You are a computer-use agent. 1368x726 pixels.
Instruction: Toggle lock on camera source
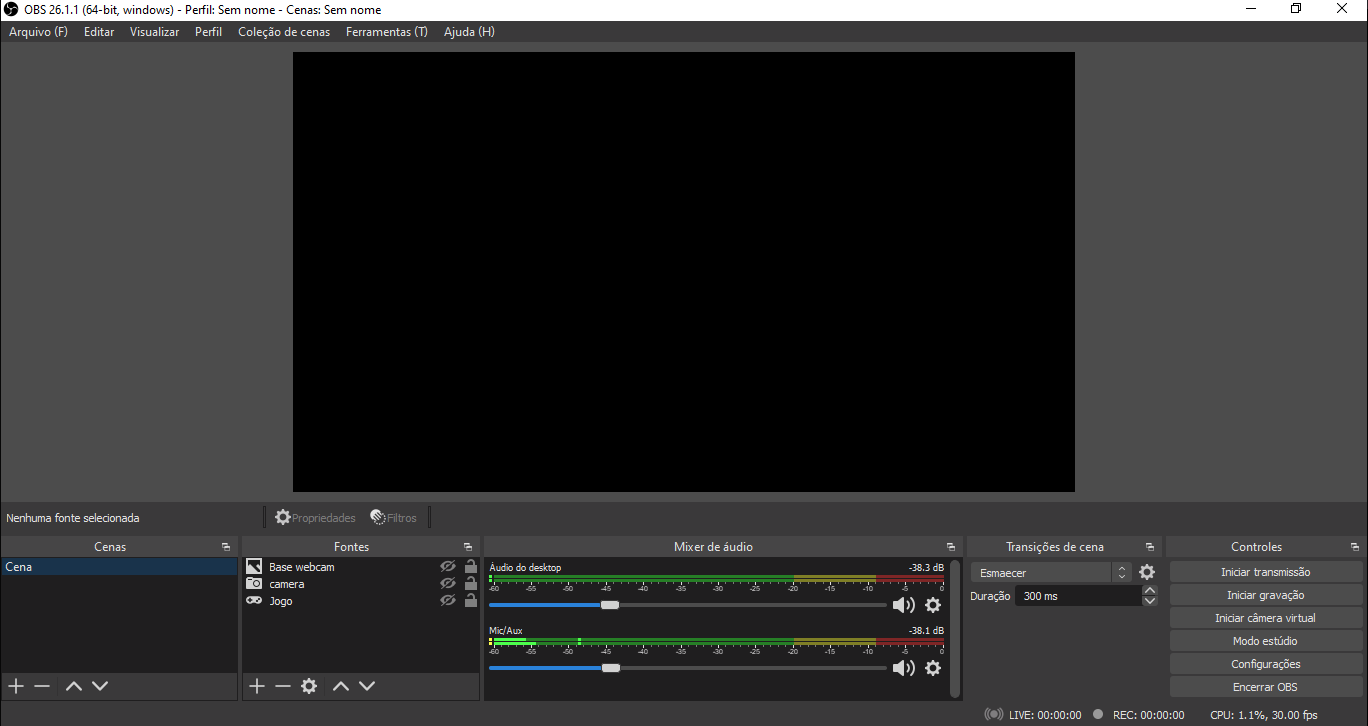pos(471,584)
